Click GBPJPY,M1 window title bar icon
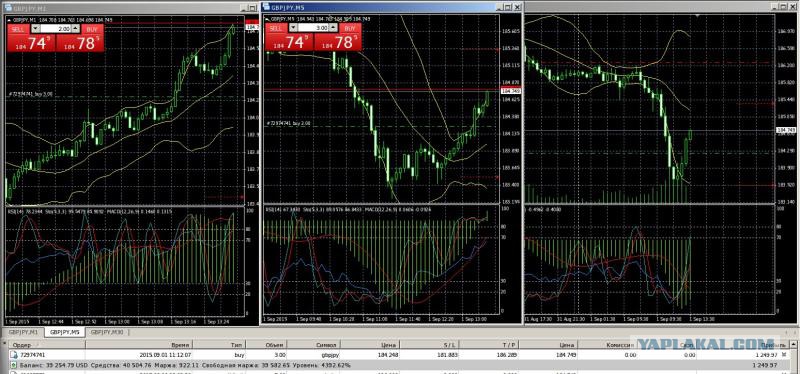Viewport: 800px width, 374px height. click(8, 8)
